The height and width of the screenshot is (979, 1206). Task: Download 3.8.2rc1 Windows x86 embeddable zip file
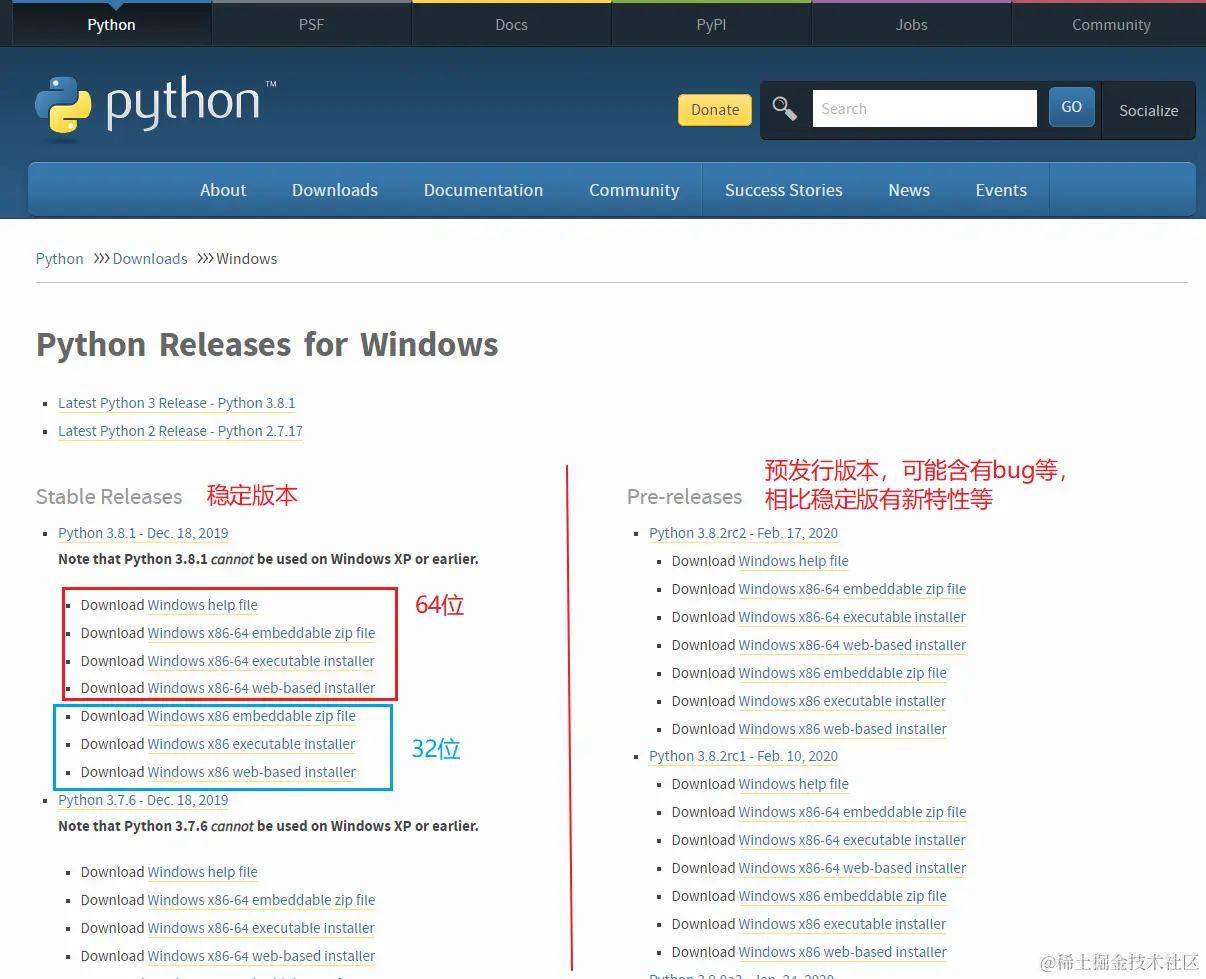pyautogui.click(x=843, y=896)
